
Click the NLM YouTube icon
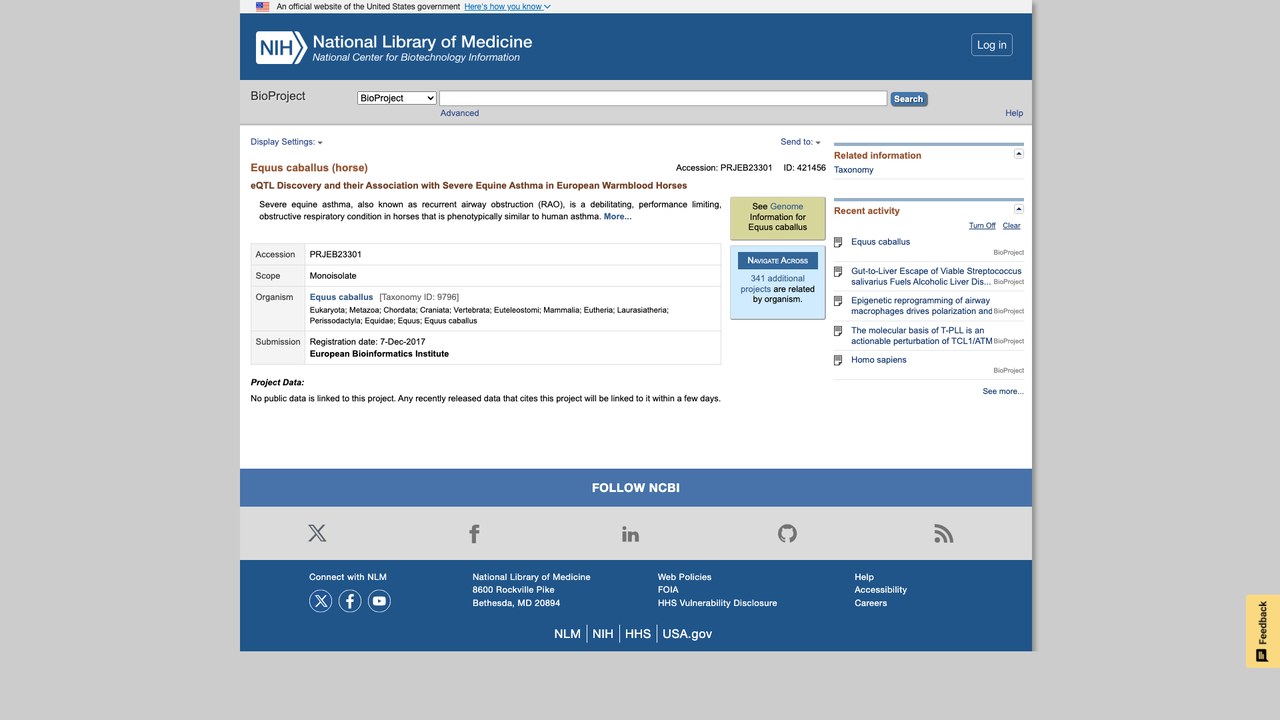pos(379,601)
